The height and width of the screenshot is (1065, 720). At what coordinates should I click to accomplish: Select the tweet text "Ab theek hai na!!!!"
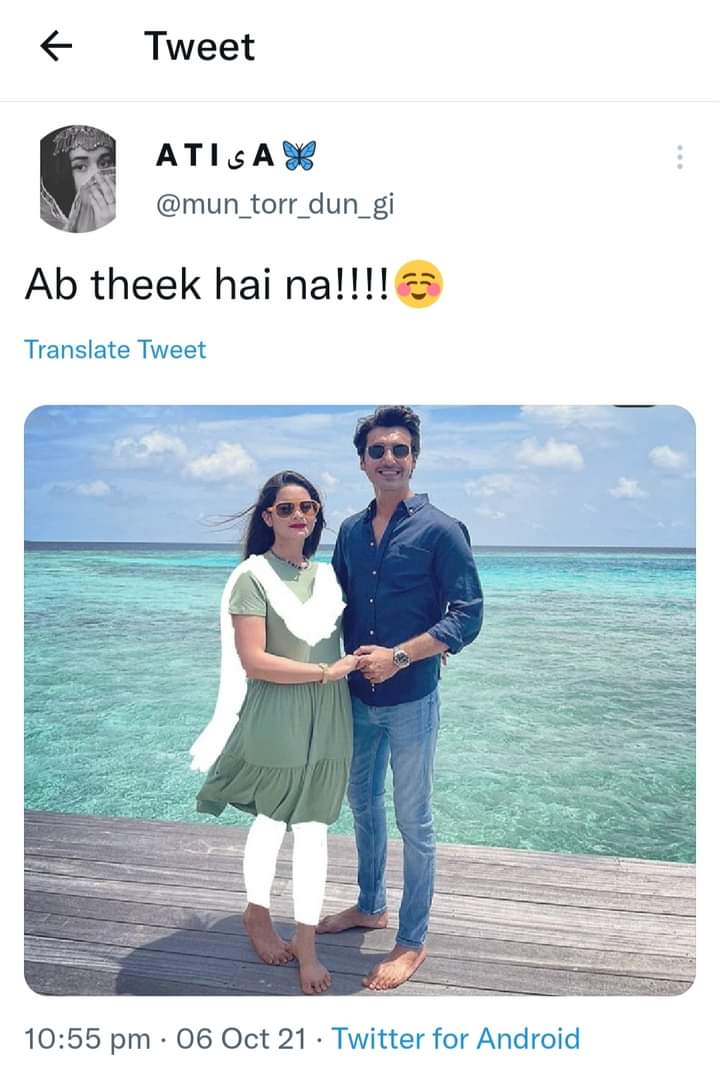click(208, 284)
